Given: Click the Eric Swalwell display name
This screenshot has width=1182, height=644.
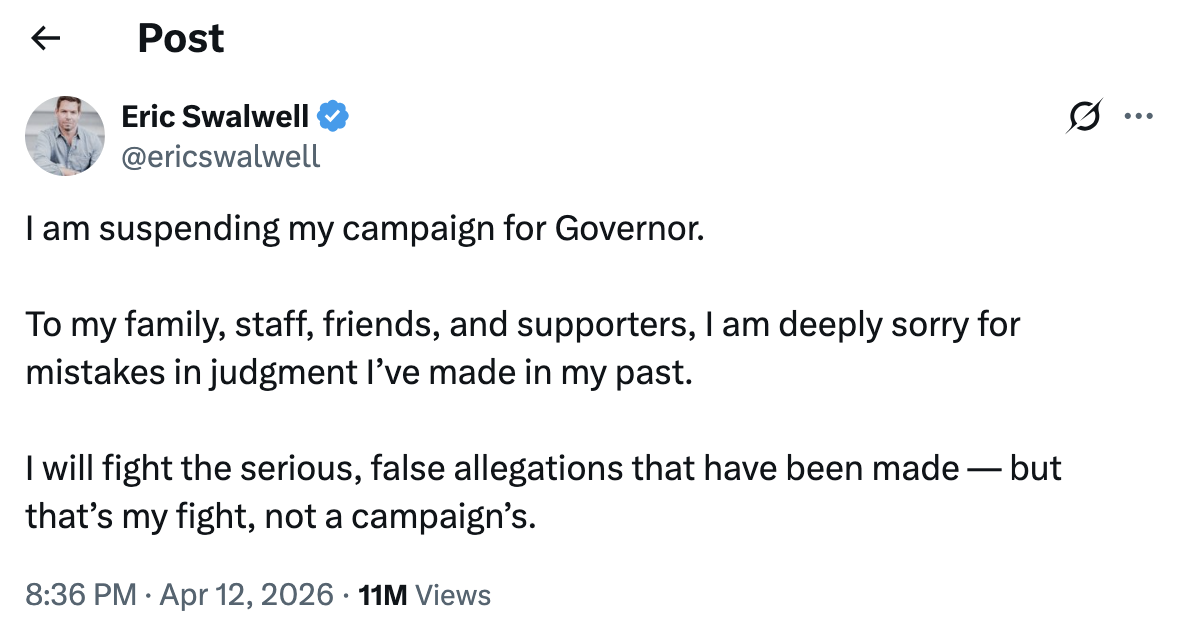Looking at the screenshot, I should pos(215,117).
